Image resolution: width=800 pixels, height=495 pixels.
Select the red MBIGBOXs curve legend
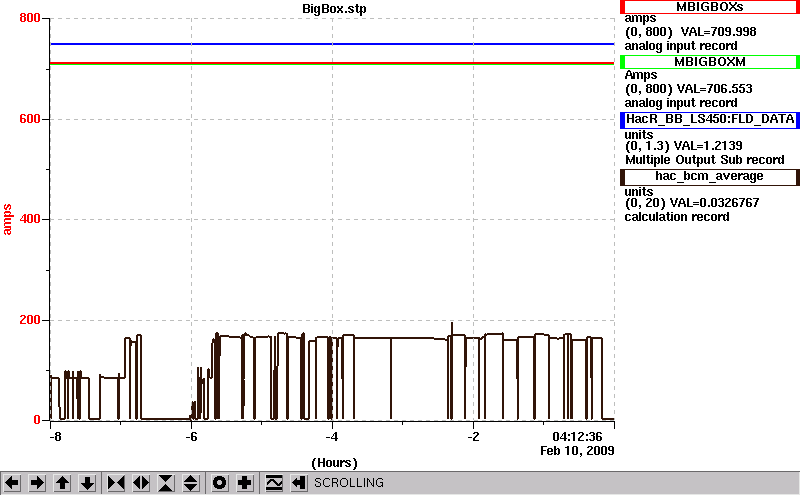[710, 7]
